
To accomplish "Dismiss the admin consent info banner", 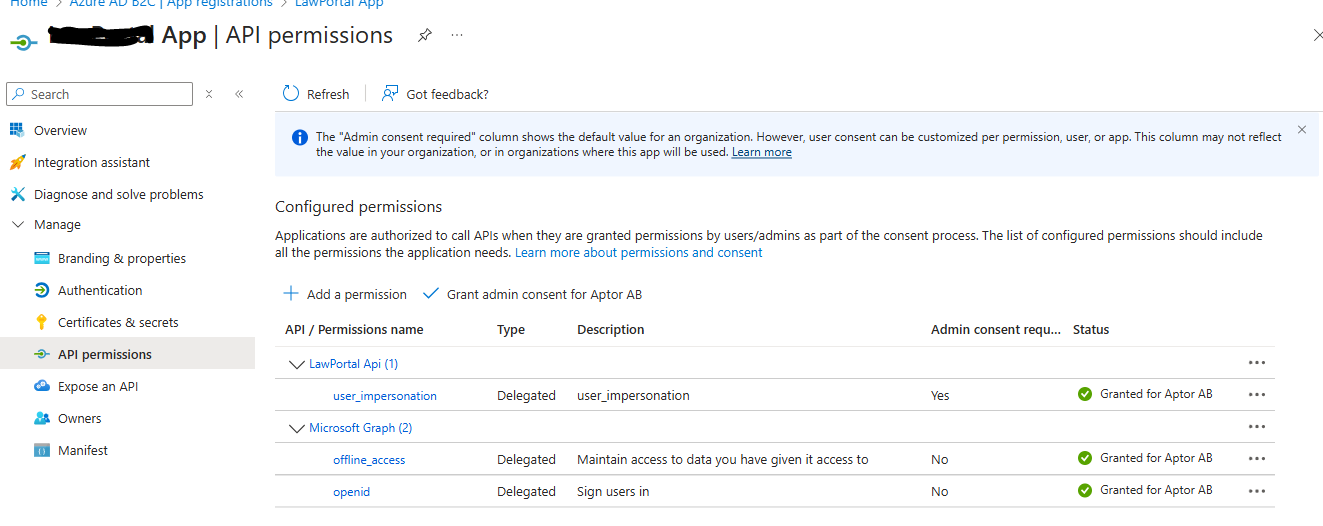I will tap(1301, 130).
